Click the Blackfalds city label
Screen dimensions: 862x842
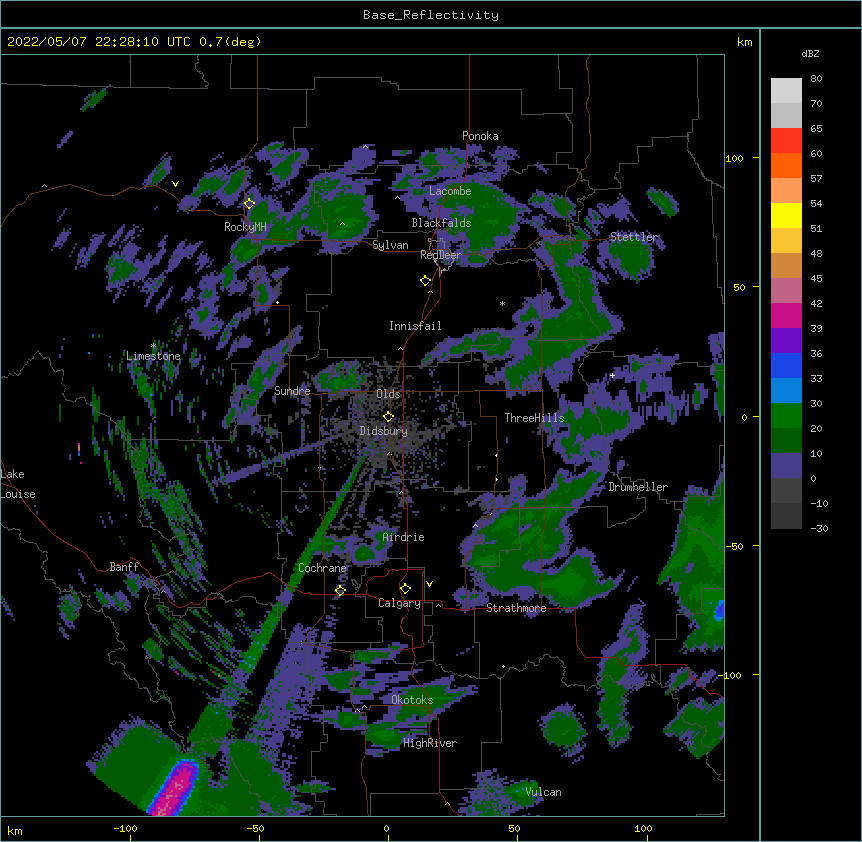point(441,223)
